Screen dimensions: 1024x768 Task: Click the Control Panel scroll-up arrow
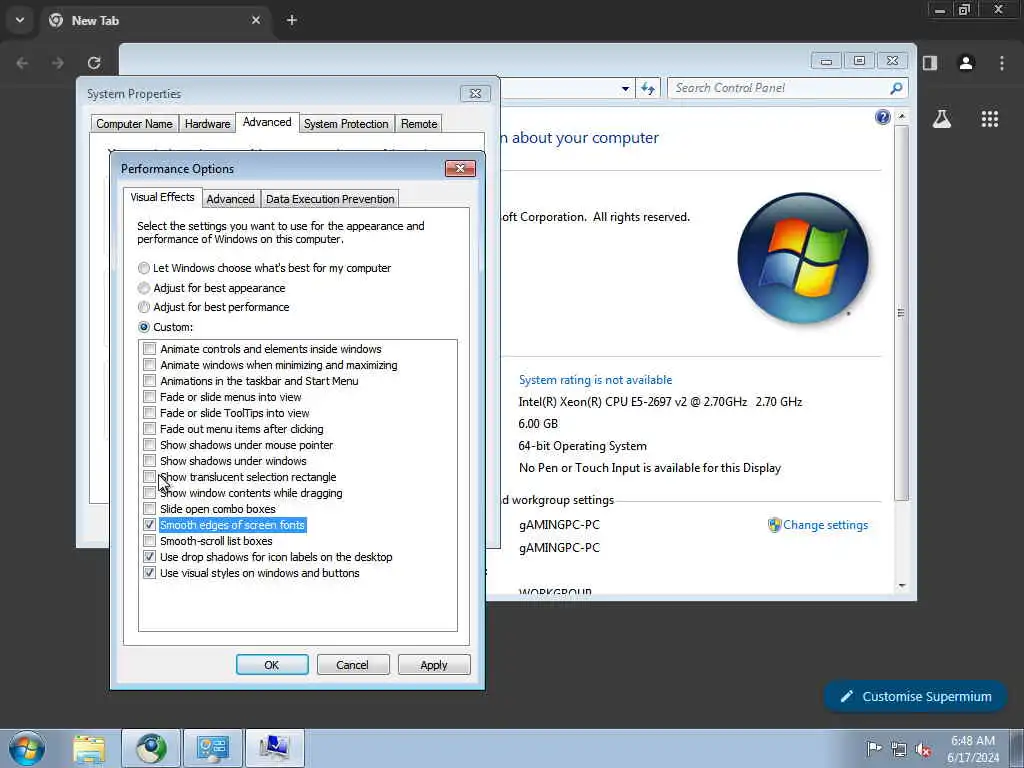[902, 116]
